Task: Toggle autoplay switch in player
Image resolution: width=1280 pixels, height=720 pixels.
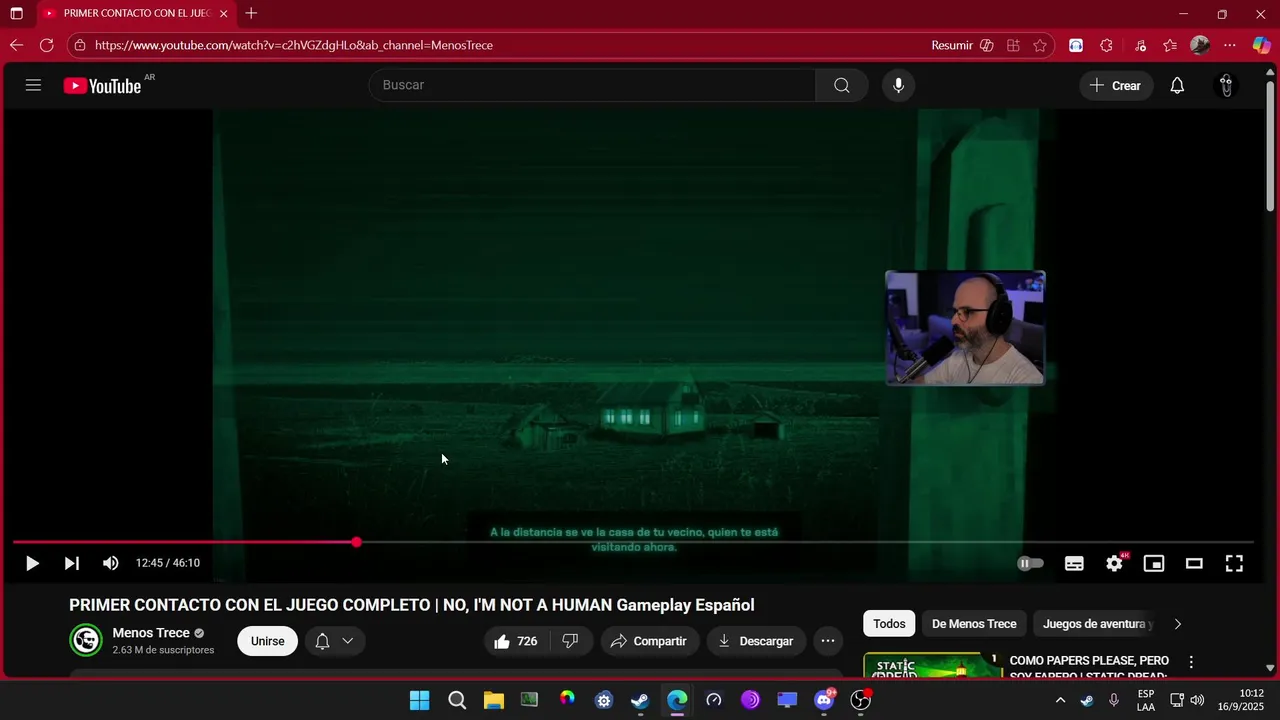Action: pos(1030,563)
